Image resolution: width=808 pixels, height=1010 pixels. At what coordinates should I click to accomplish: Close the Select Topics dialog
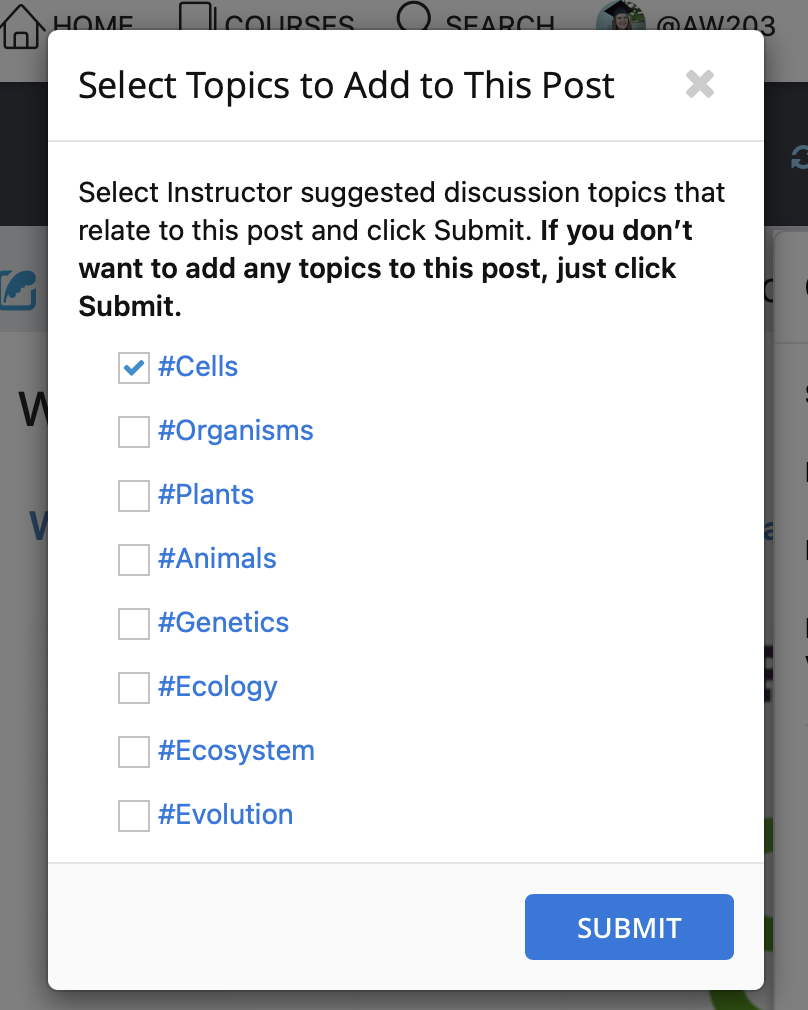(700, 84)
